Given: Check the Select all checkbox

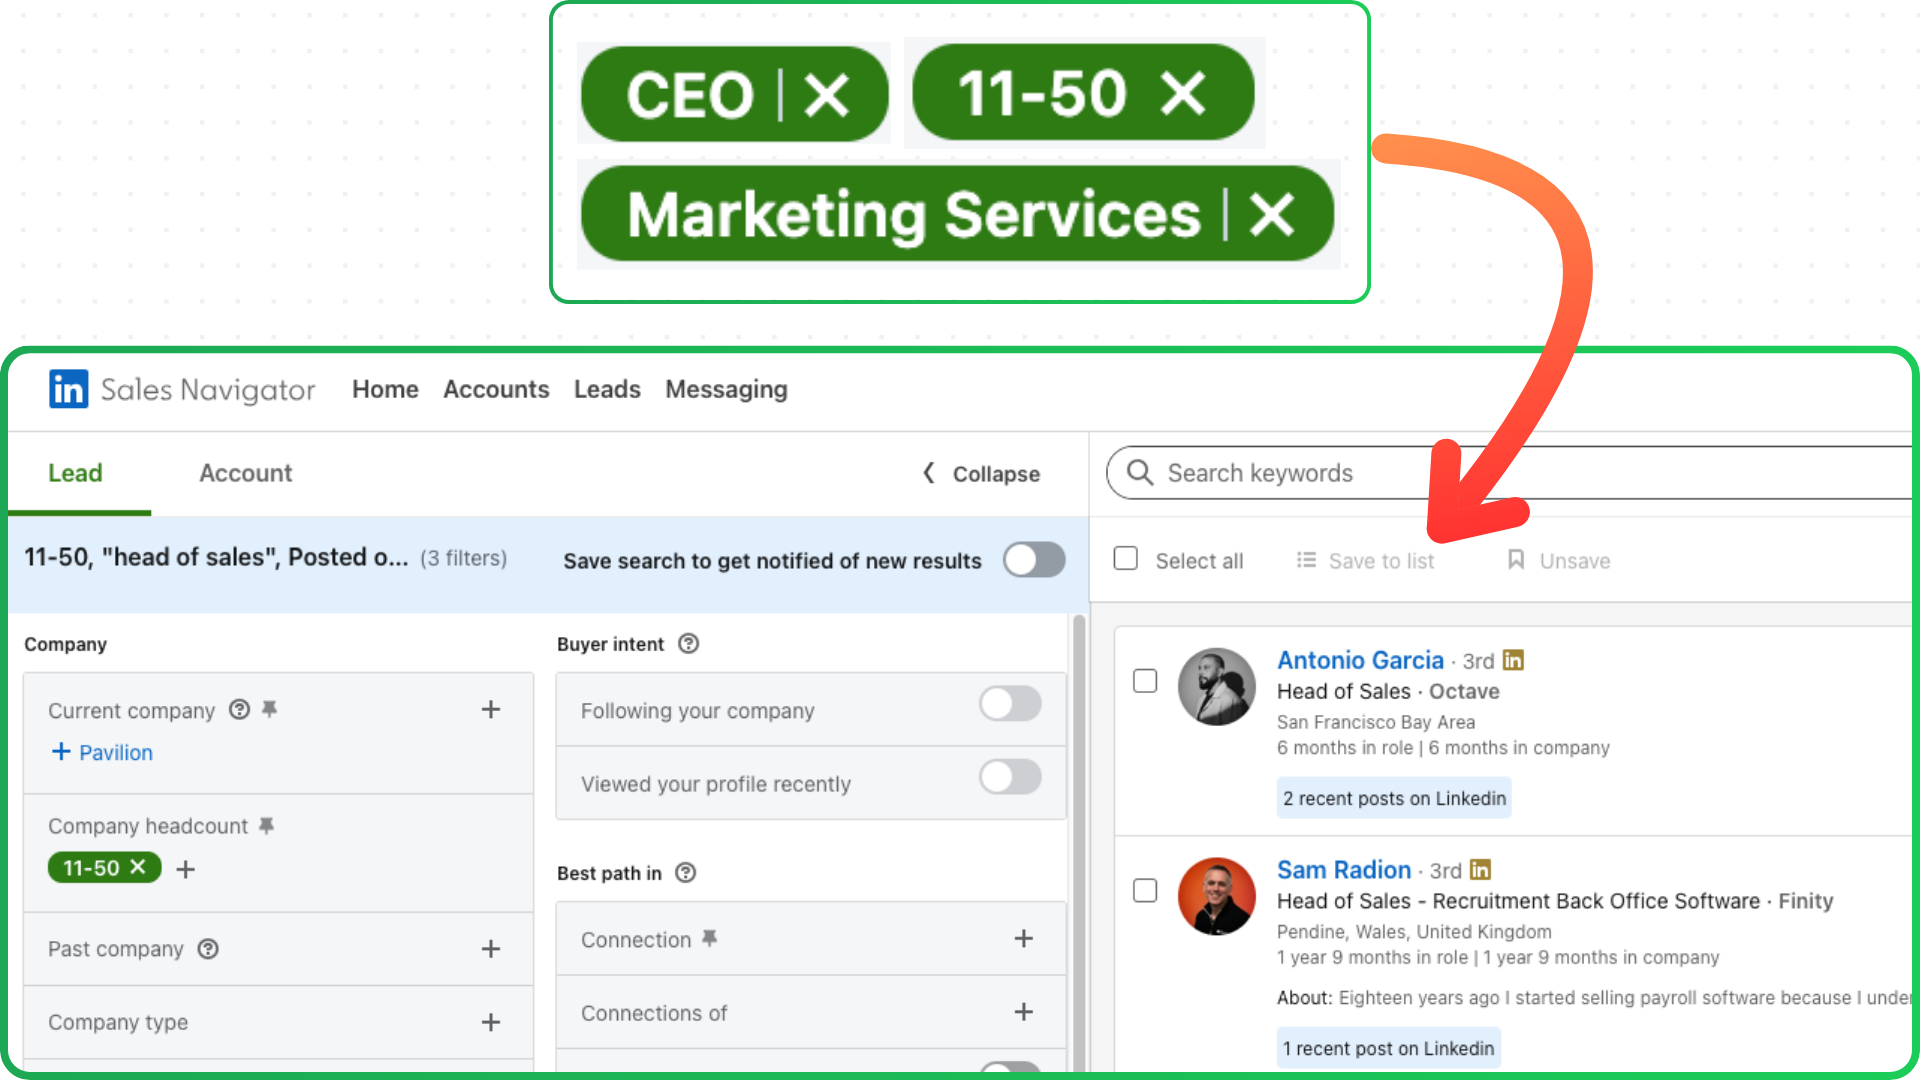Looking at the screenshot, I should [x=1126, y=558].
